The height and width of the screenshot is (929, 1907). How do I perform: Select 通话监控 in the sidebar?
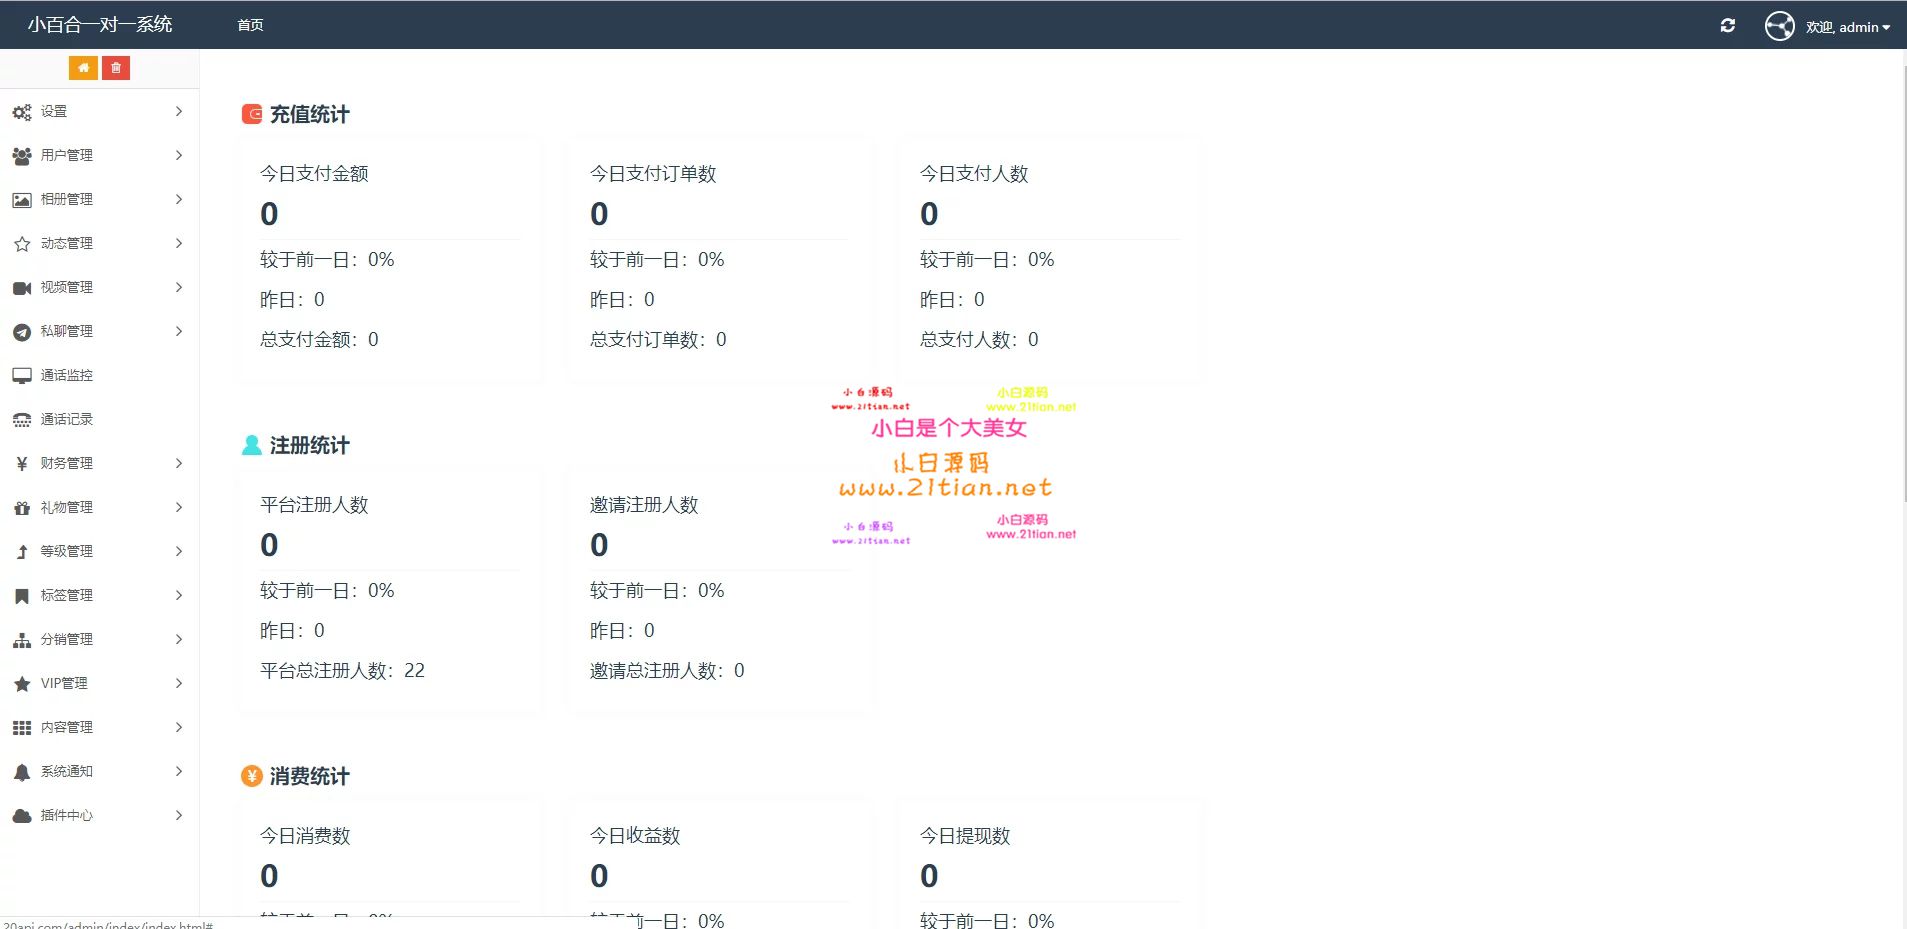[x=67, y=375]
